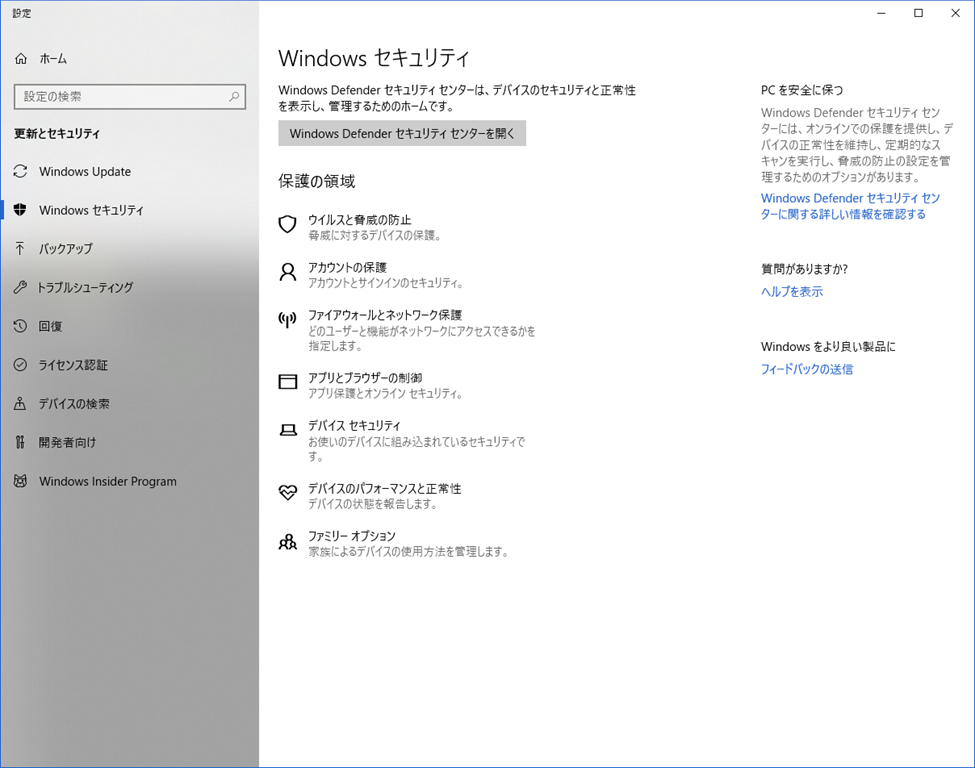Click the Windows Update refresh icon
The width and height of the screenshot is (975, 768).
(21, 171)
